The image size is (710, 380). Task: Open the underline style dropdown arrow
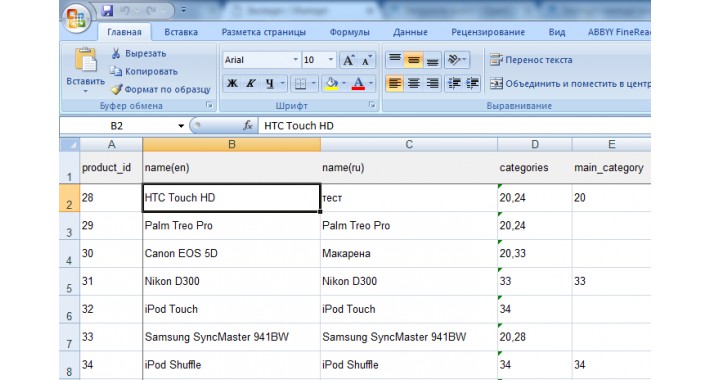[x=283, y=83]
